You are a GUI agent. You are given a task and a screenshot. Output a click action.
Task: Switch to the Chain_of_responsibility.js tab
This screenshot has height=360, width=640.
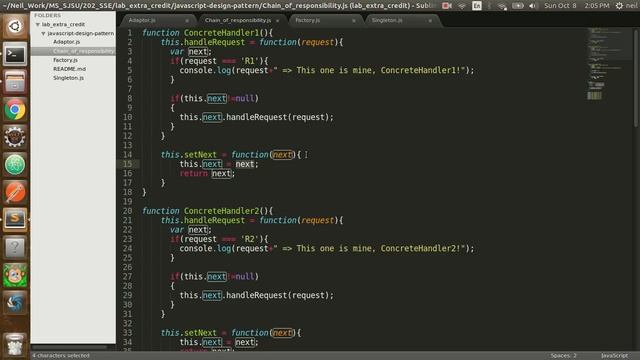tap(238, 20)
